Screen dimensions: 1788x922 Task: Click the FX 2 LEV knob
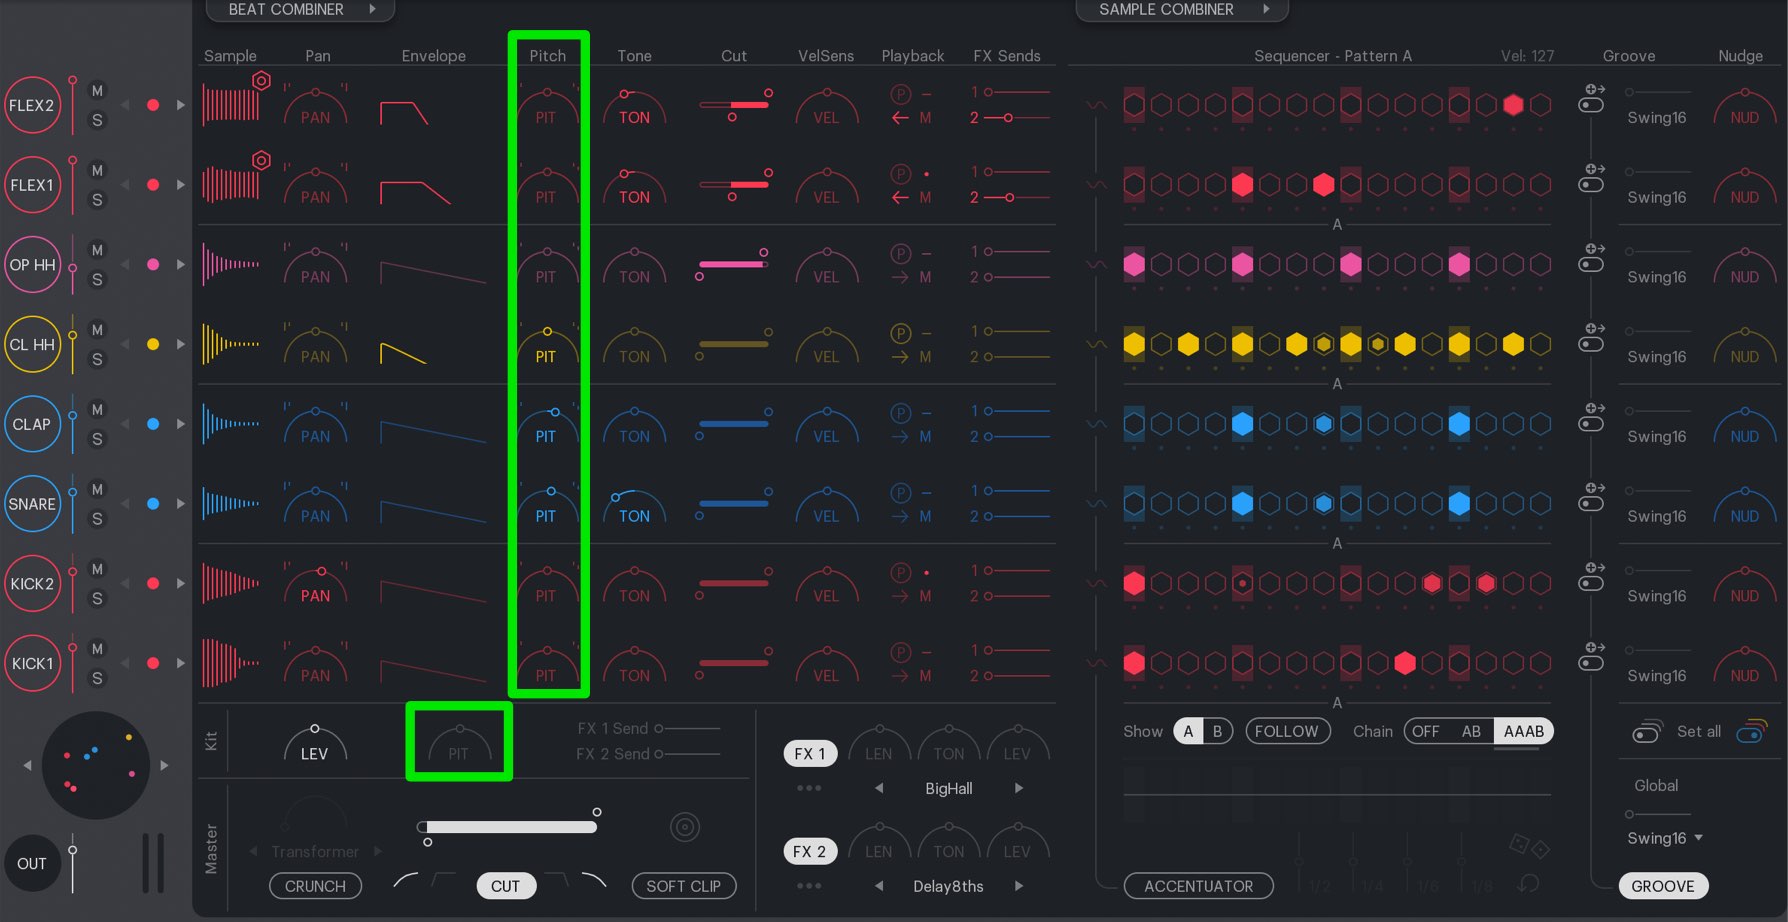pos(1017,841)
